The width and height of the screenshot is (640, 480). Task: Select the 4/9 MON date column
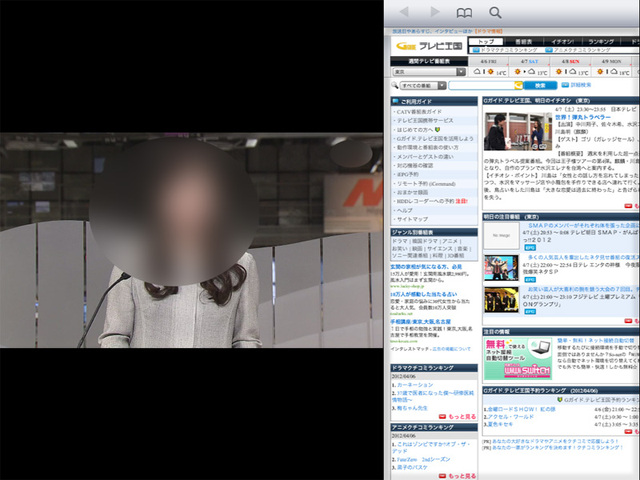[611, 61]
